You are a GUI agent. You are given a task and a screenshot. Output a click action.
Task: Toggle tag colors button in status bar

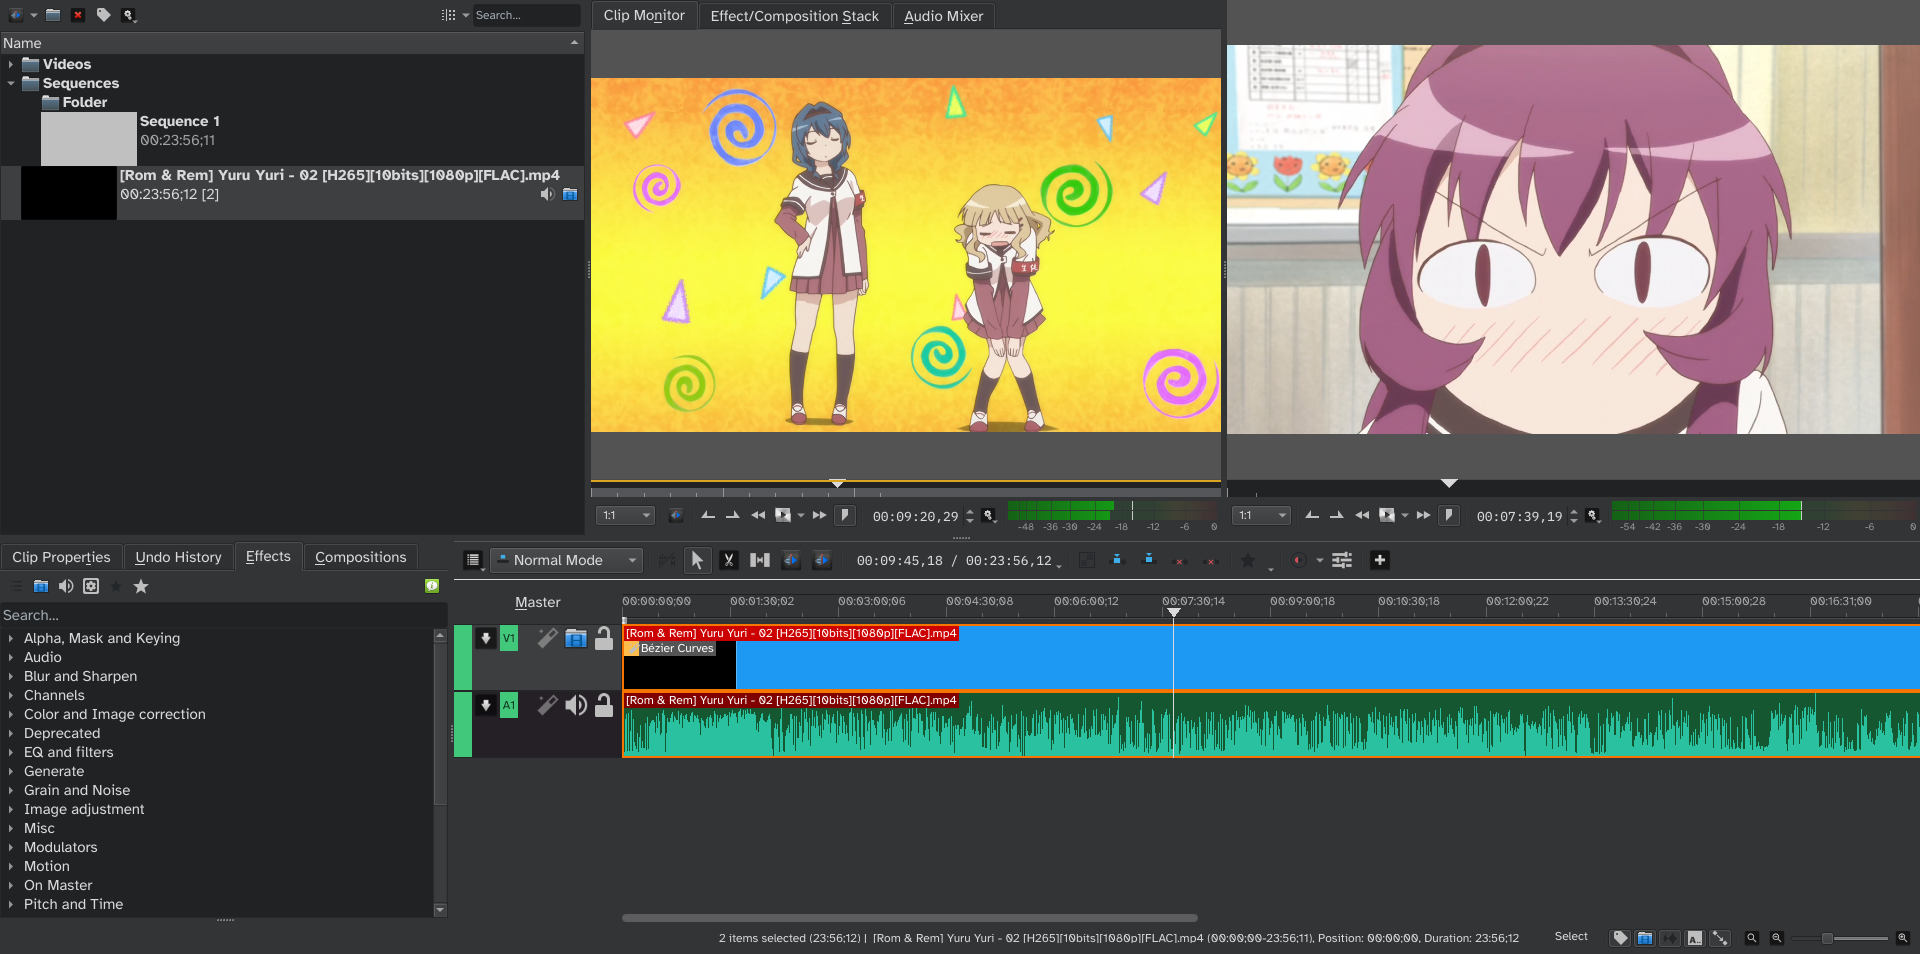[1621, 938]
